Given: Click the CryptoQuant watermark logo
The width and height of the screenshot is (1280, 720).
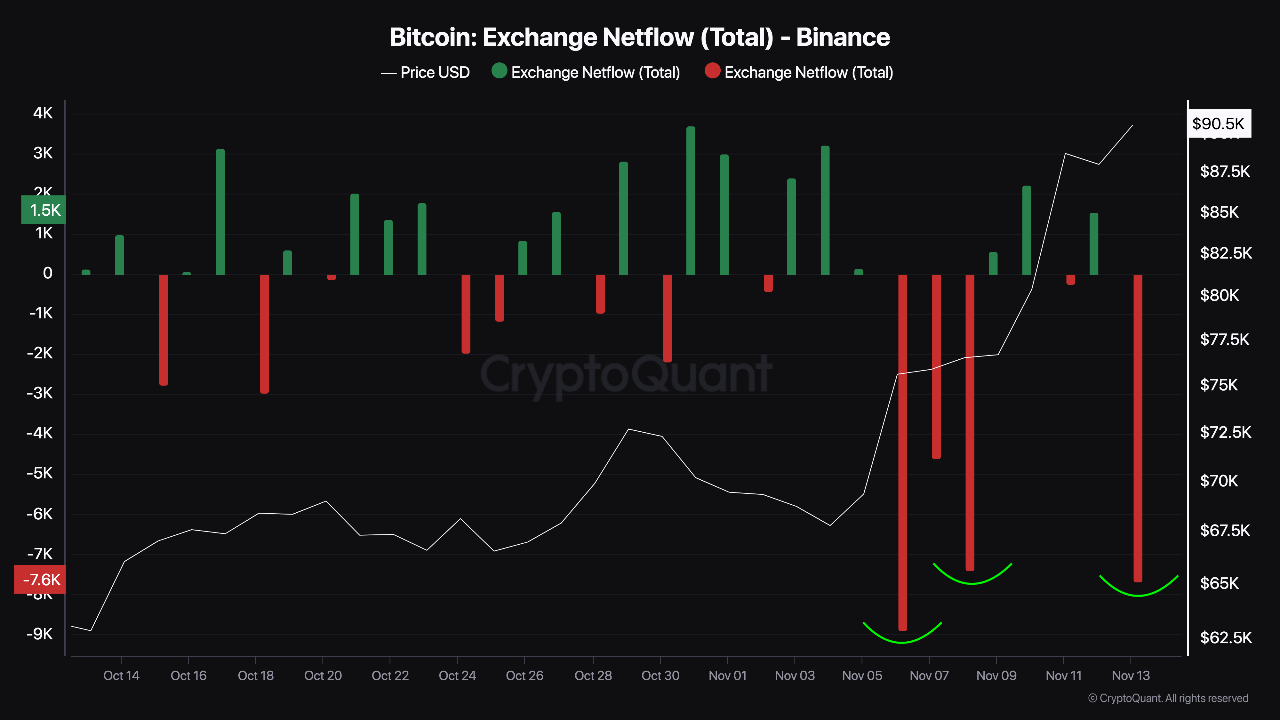Looking at the screenshot, I should coord(626,375).
